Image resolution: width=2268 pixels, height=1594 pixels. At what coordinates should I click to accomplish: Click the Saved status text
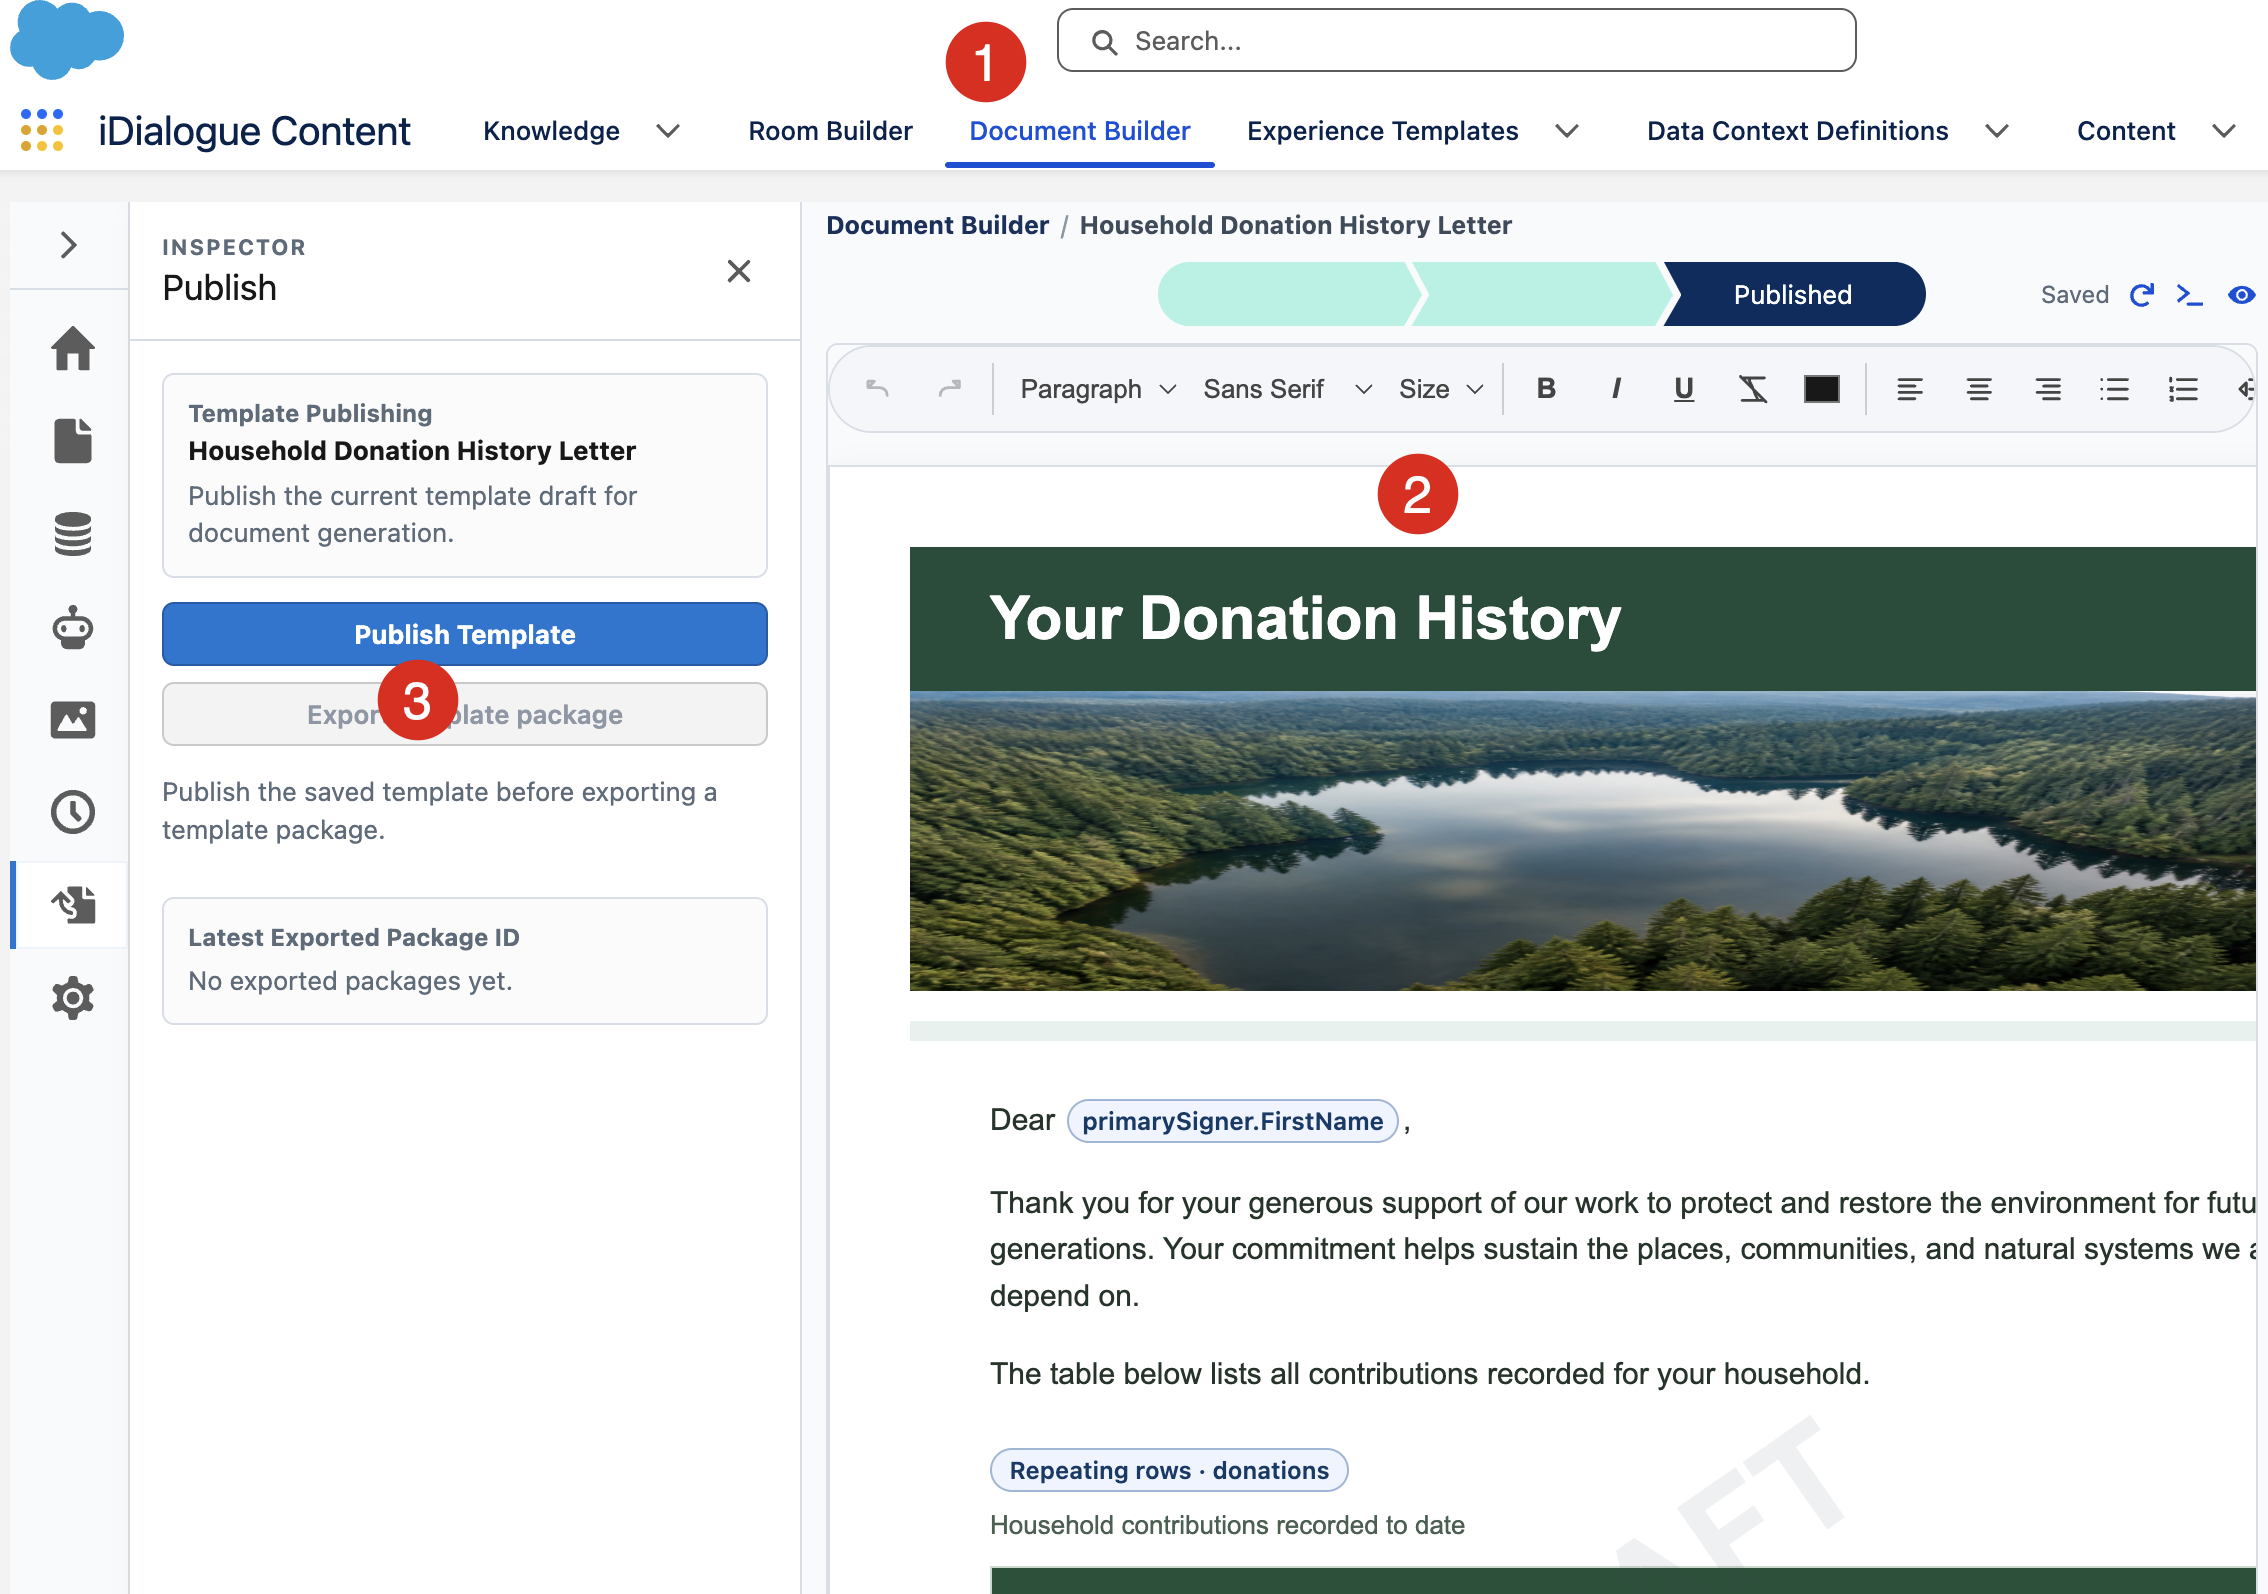point(2075,295)
